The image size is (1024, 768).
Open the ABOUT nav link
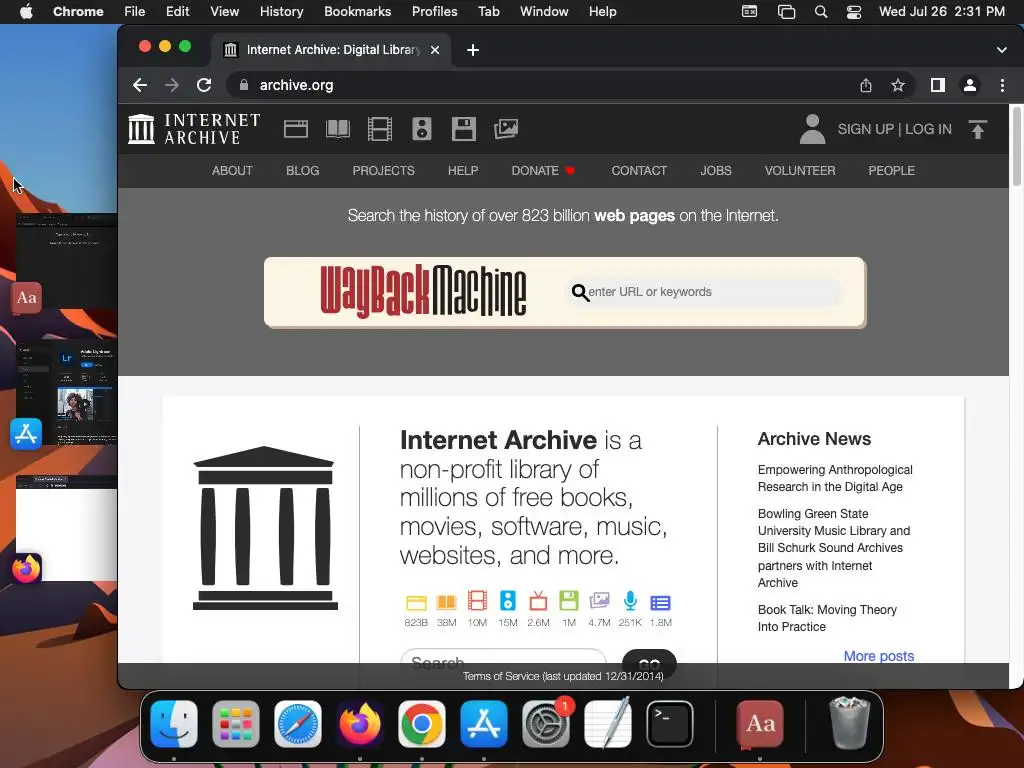tap(232, 170)
